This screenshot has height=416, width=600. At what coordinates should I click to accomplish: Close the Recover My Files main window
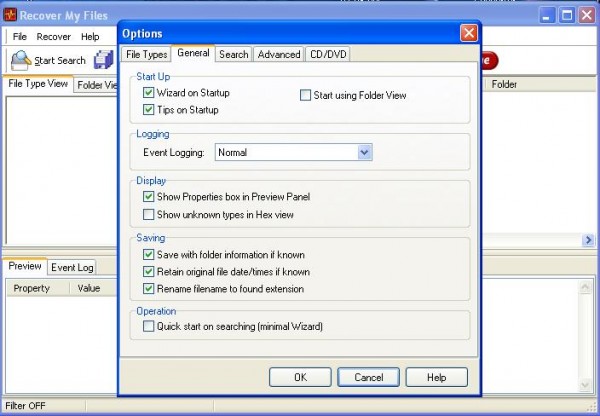(x=587, y=16)
